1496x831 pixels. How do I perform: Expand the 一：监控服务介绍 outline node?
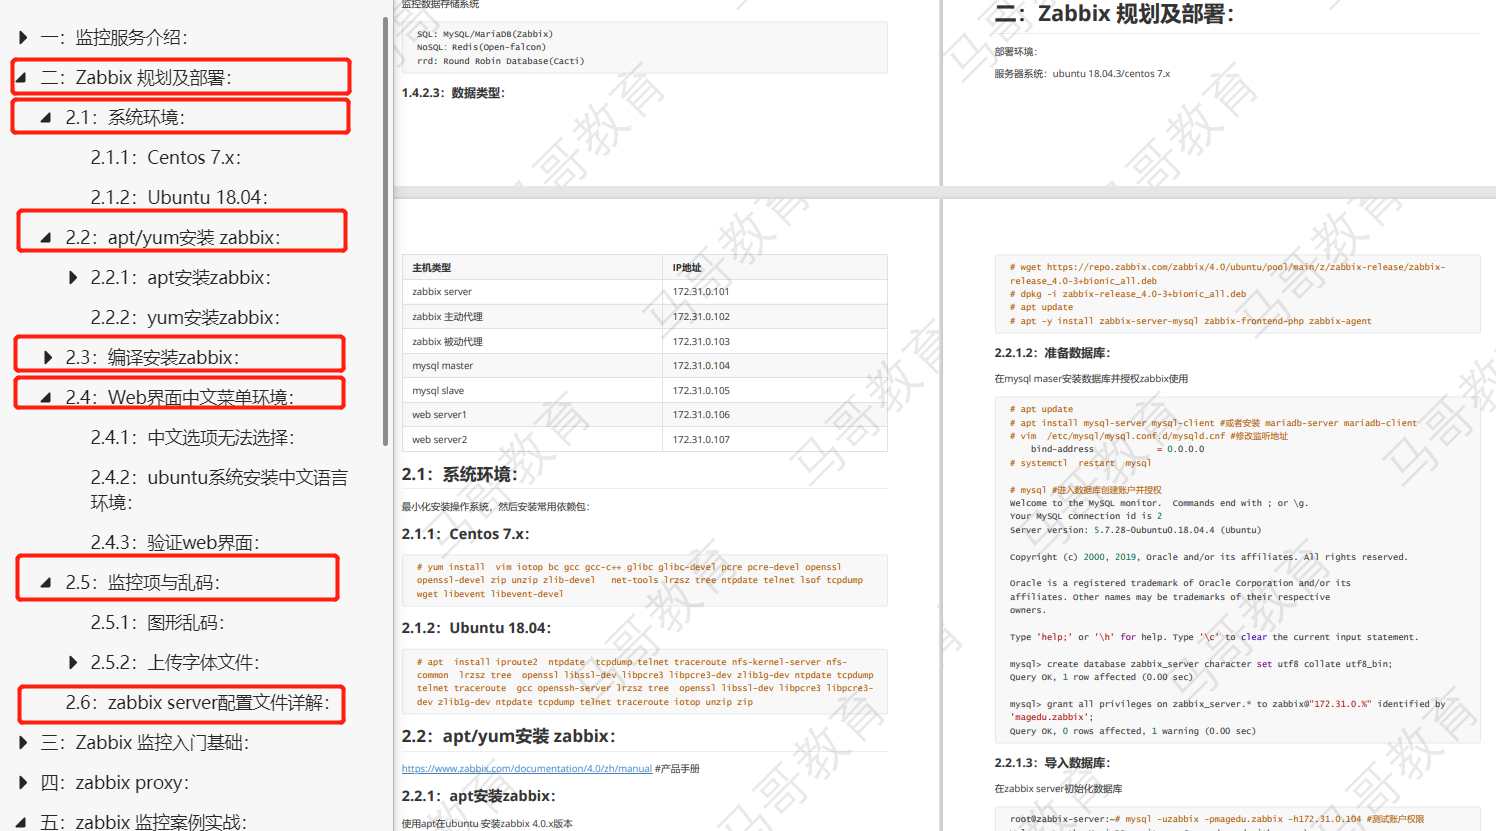[23, 38]
